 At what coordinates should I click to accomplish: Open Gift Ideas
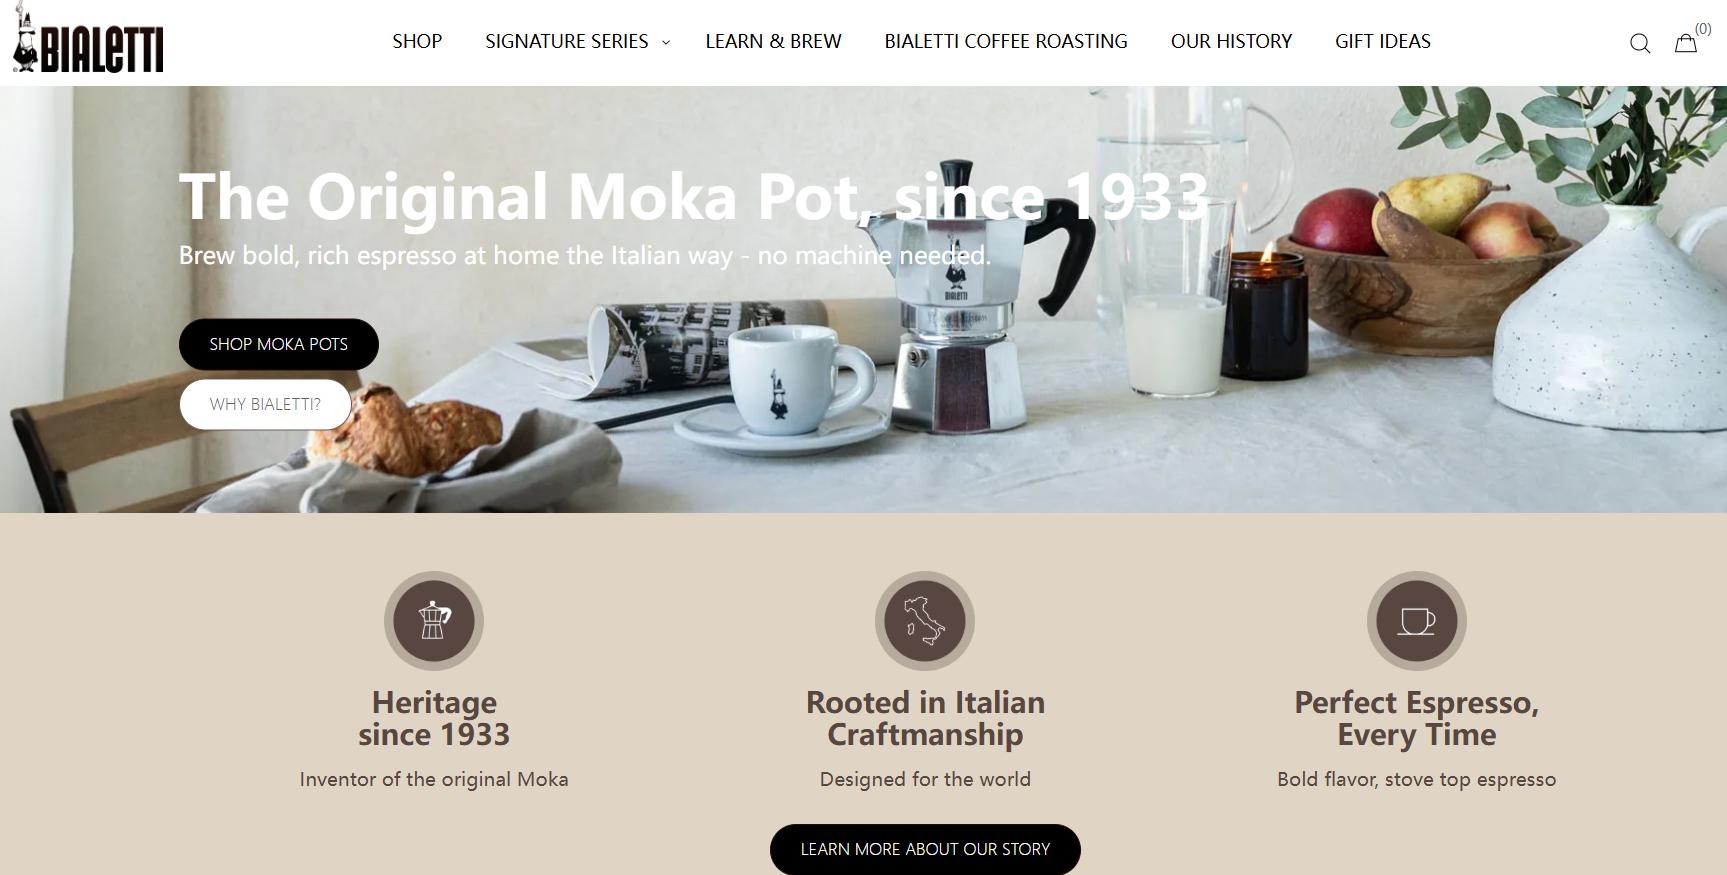(x=1383, y=41)
